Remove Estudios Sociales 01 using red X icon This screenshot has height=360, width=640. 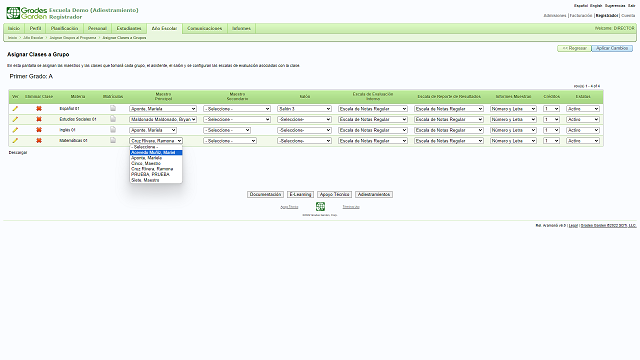point(39,119)
